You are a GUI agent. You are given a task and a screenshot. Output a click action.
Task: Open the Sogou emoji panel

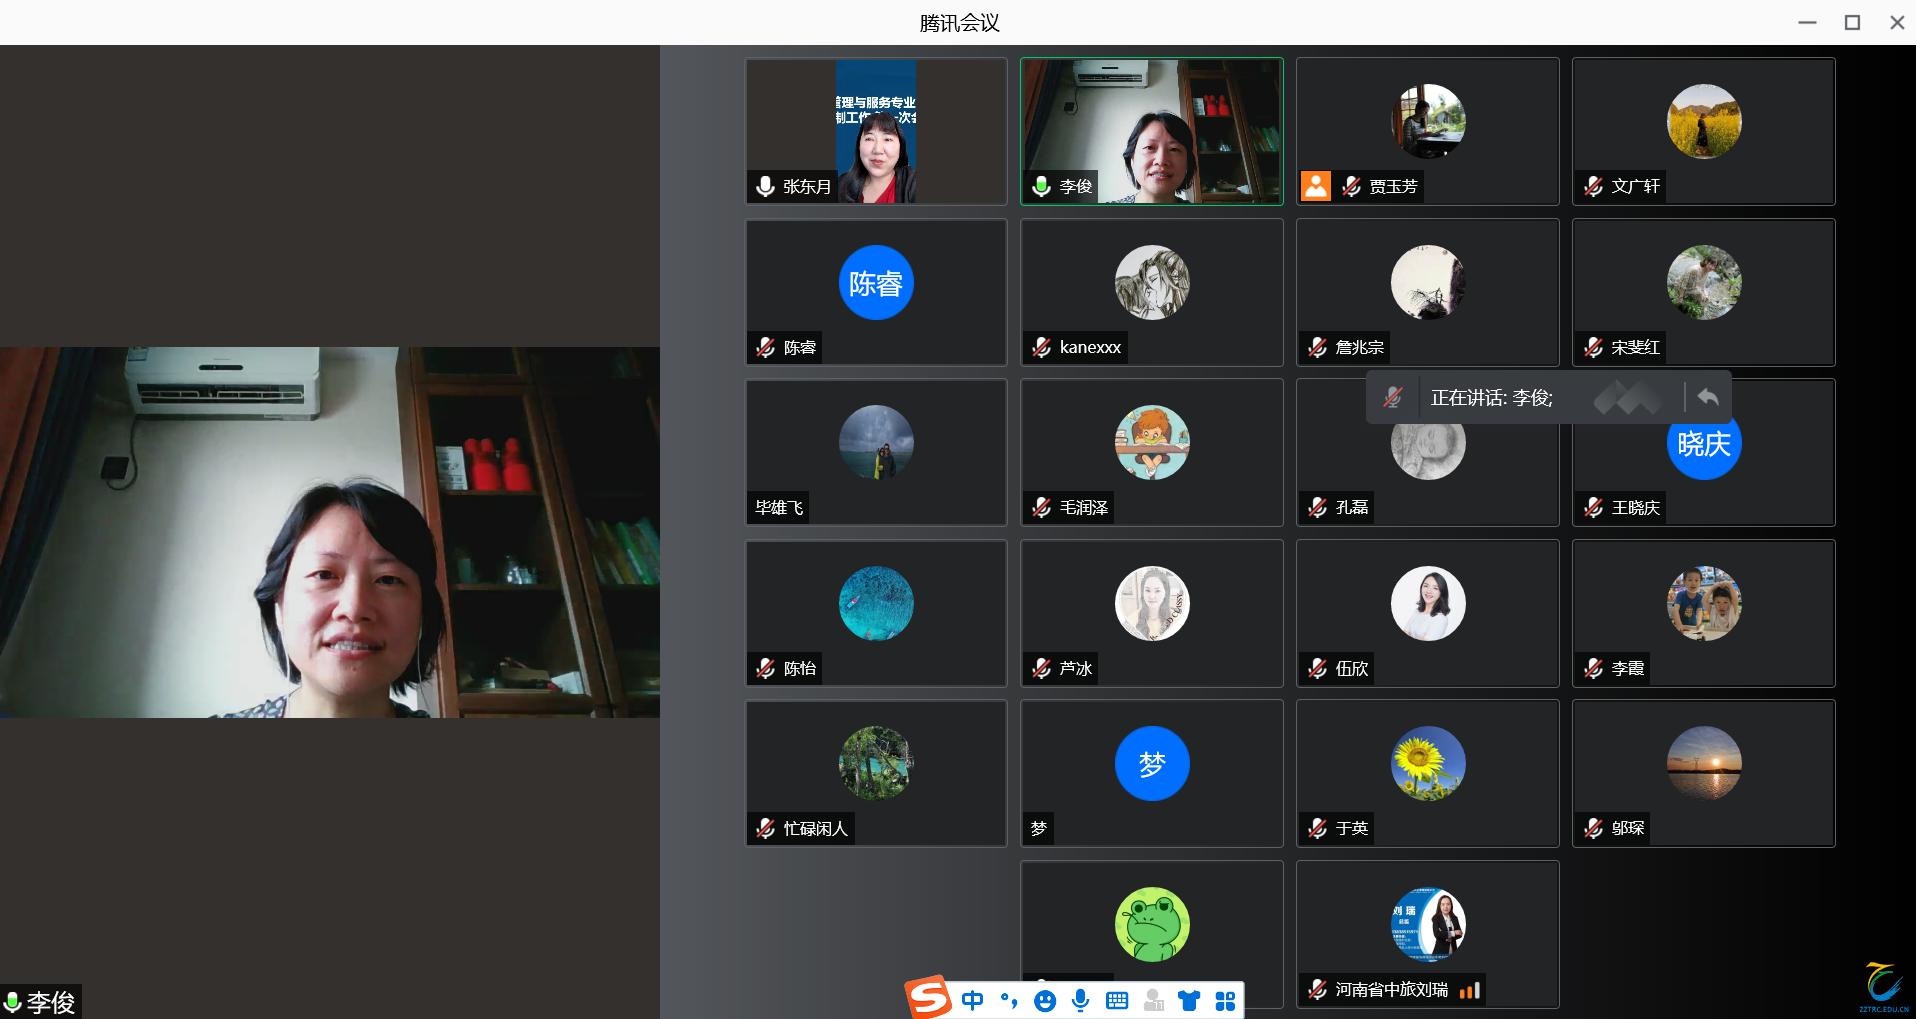(x=1045, y=1001)
